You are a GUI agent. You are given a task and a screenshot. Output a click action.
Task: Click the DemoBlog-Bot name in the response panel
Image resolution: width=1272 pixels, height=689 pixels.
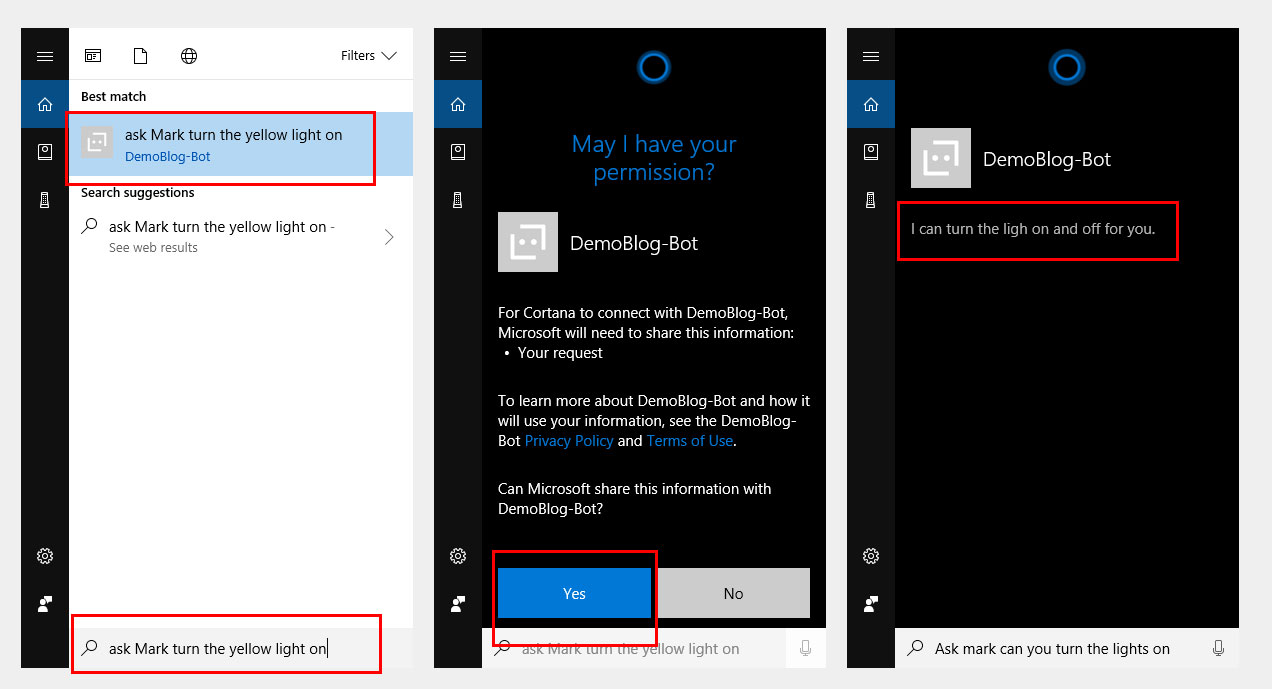pos(1047,159)
